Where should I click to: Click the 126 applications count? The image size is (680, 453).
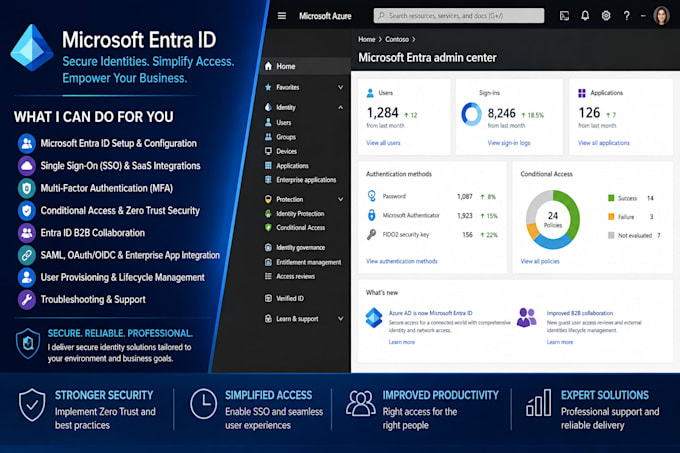click(x=589, y=113)
